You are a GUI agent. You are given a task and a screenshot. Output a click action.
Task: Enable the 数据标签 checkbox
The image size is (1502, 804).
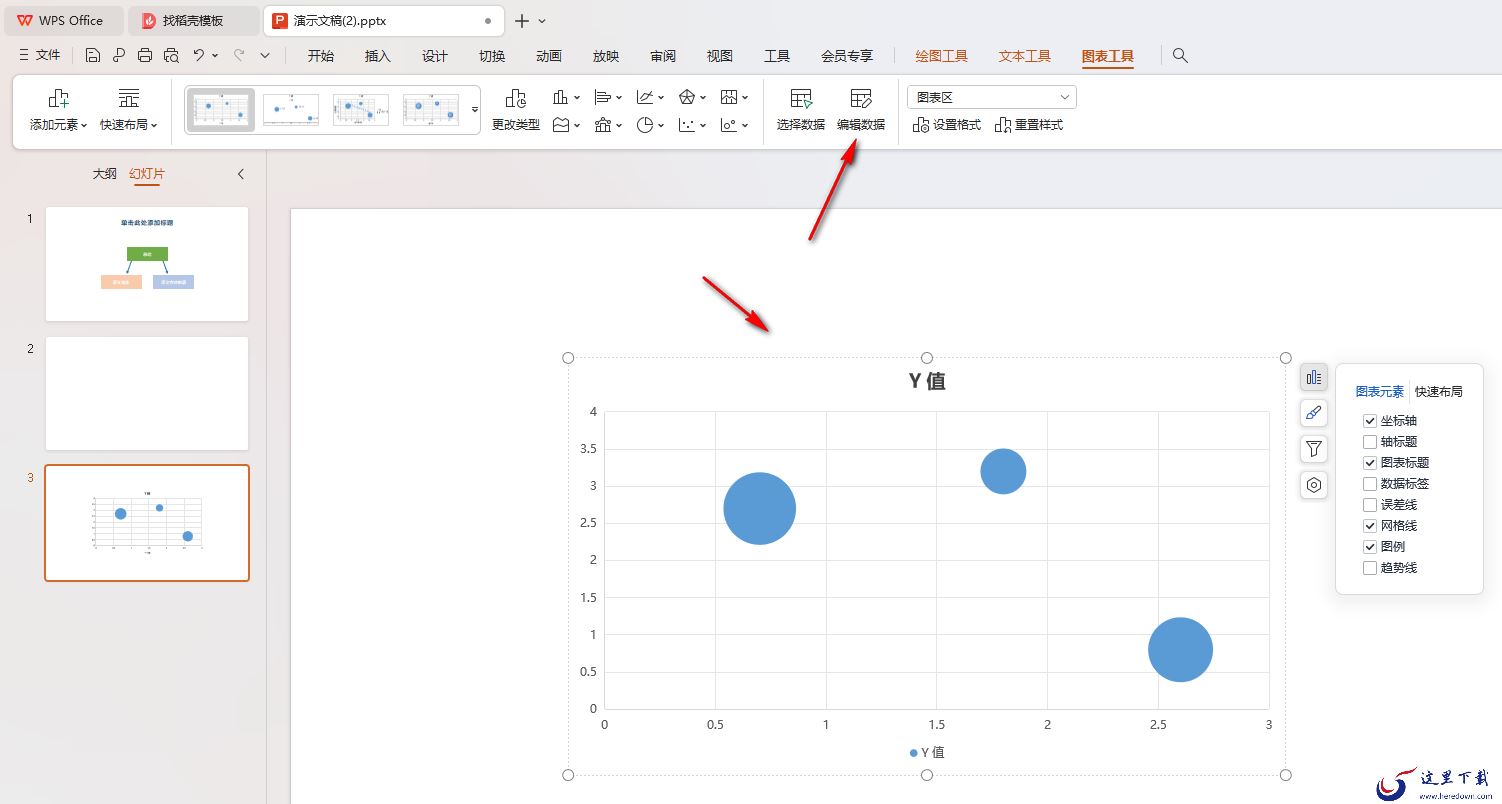(x=1370, y=484)
